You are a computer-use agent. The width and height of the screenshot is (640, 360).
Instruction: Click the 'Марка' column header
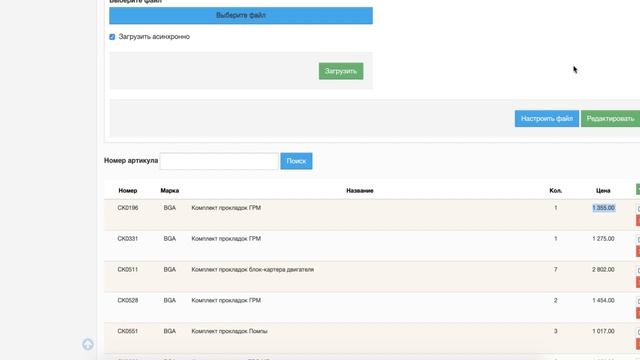click(x=170, y=191)
